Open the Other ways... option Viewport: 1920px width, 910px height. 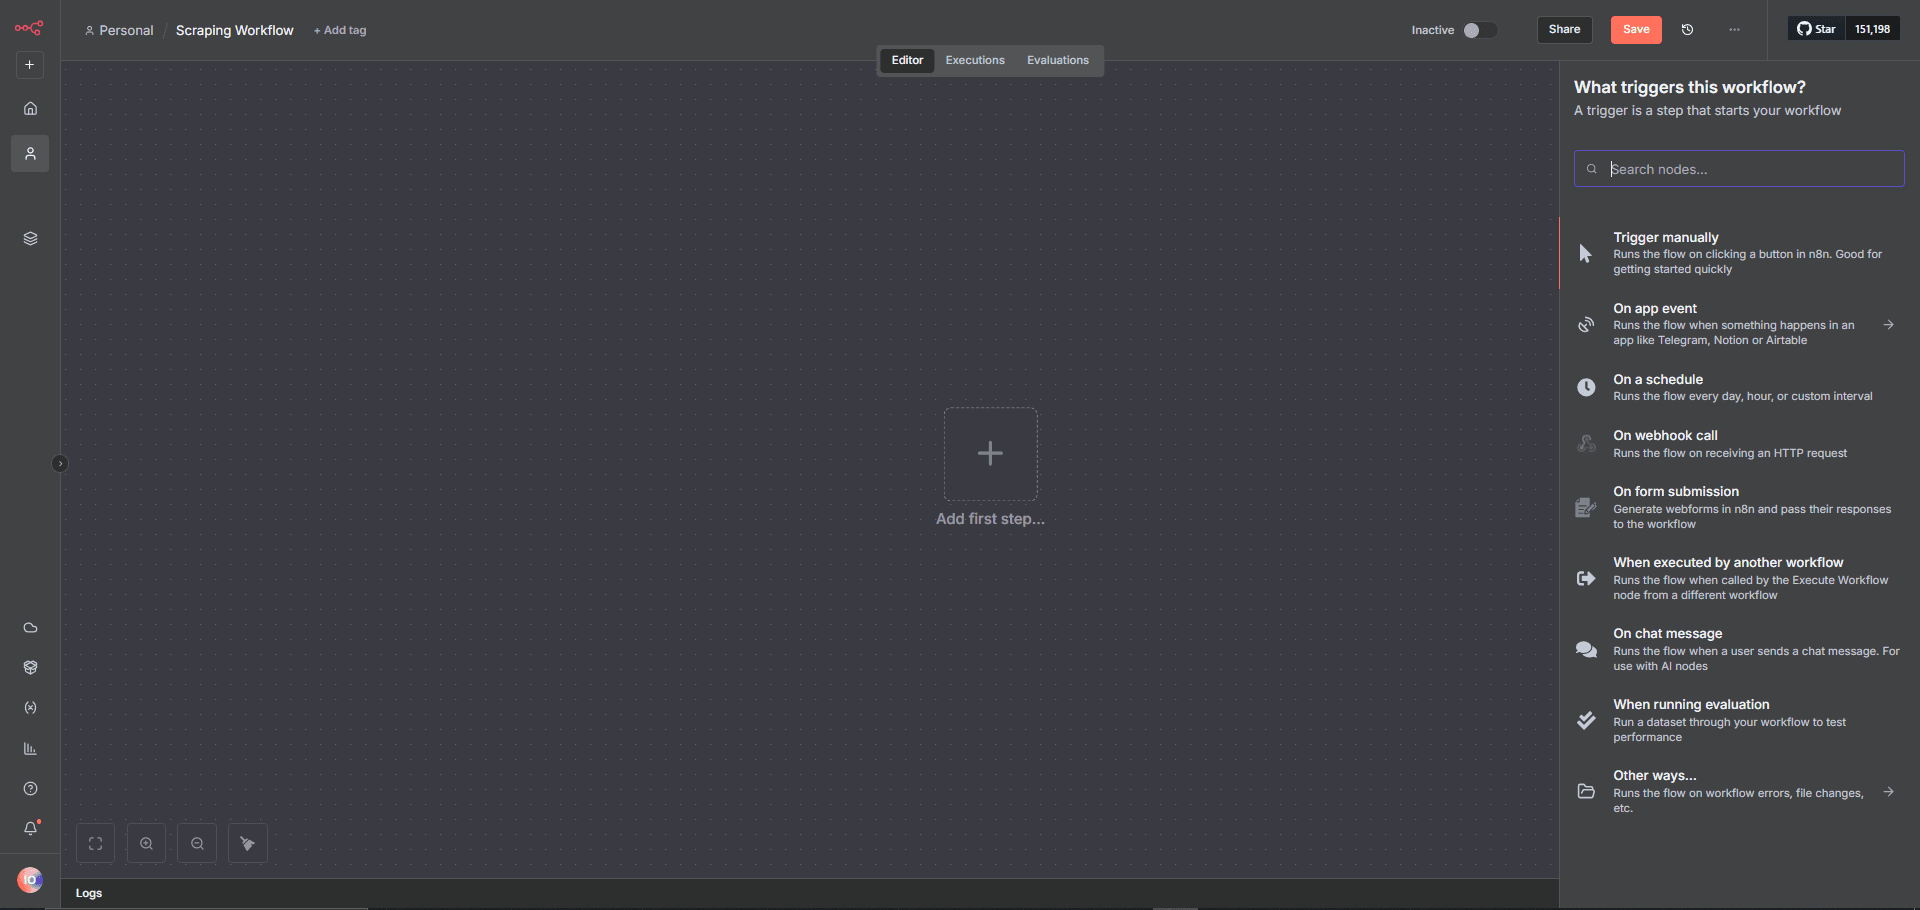[x=1739, y=791]
